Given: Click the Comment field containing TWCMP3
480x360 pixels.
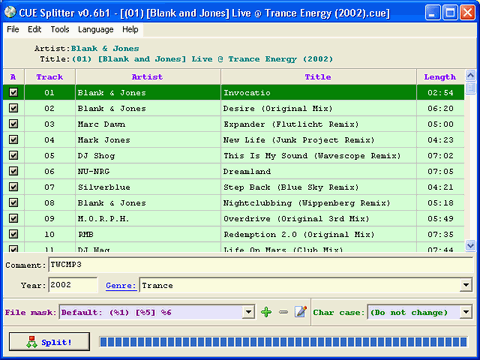Looking at the screenshot, I should coord(261,265).
